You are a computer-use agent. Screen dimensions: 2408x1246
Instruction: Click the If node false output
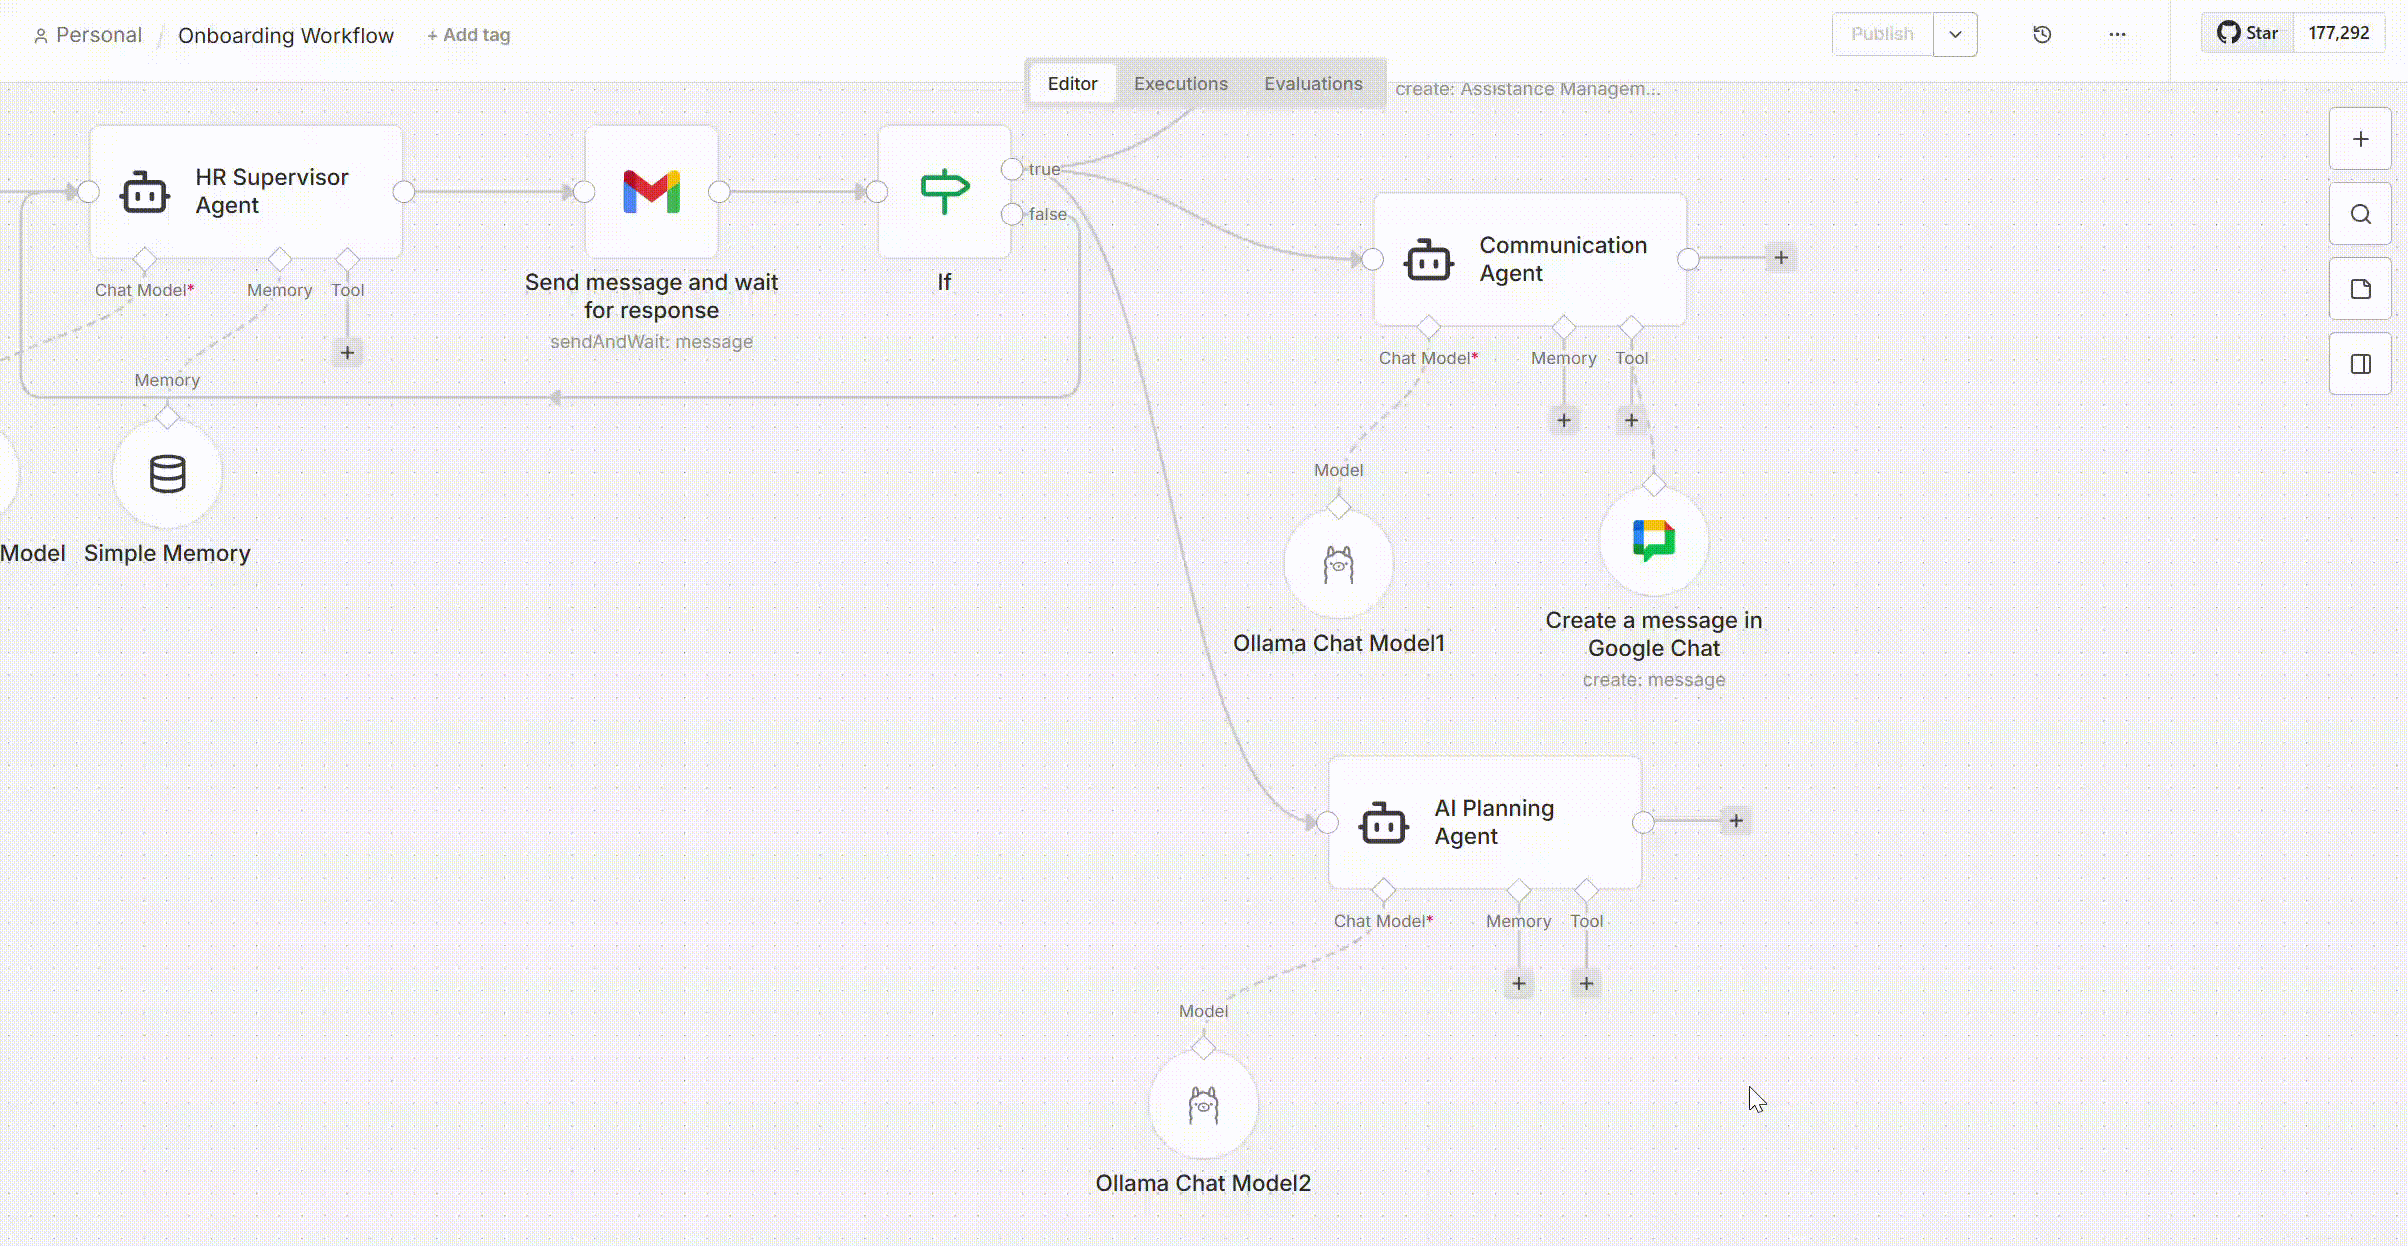[x=1012, y=214]
